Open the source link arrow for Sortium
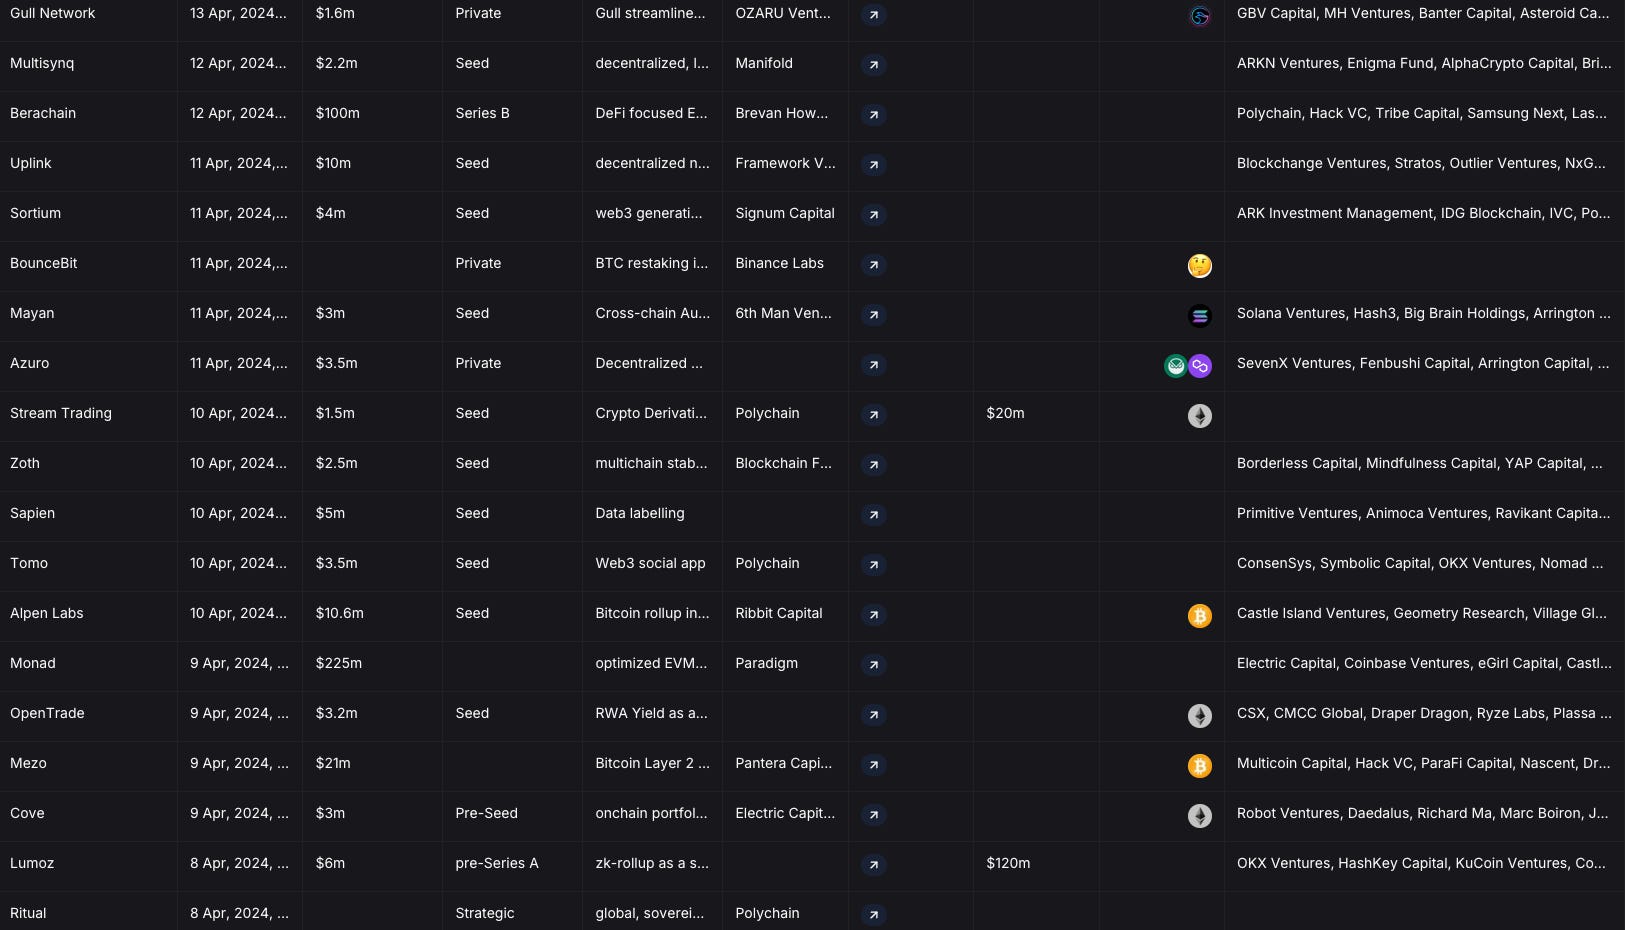This screenshot has width=1625, height=930. point(874,215)
